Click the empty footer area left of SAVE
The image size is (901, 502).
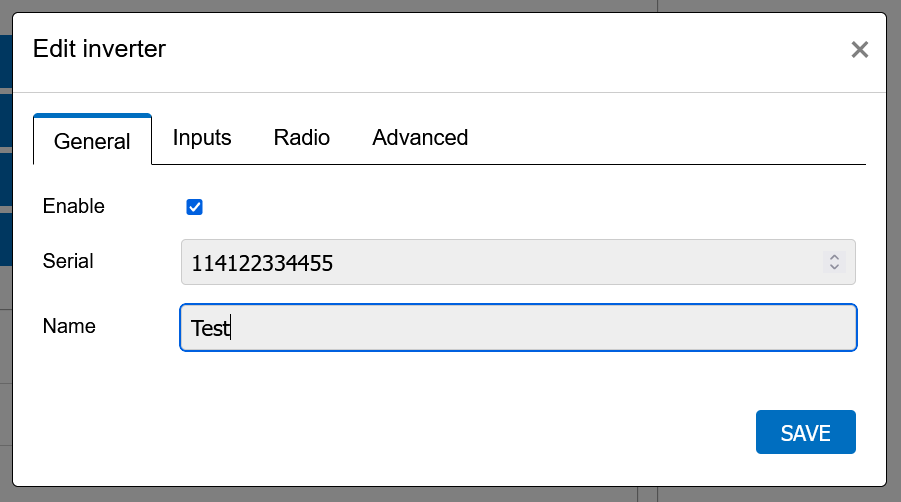400,432
